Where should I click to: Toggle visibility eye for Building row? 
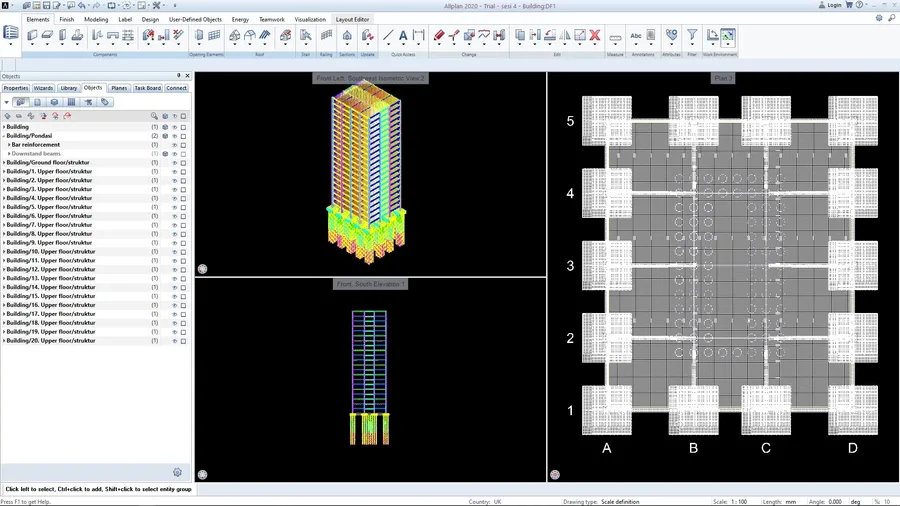click(174, 127)
